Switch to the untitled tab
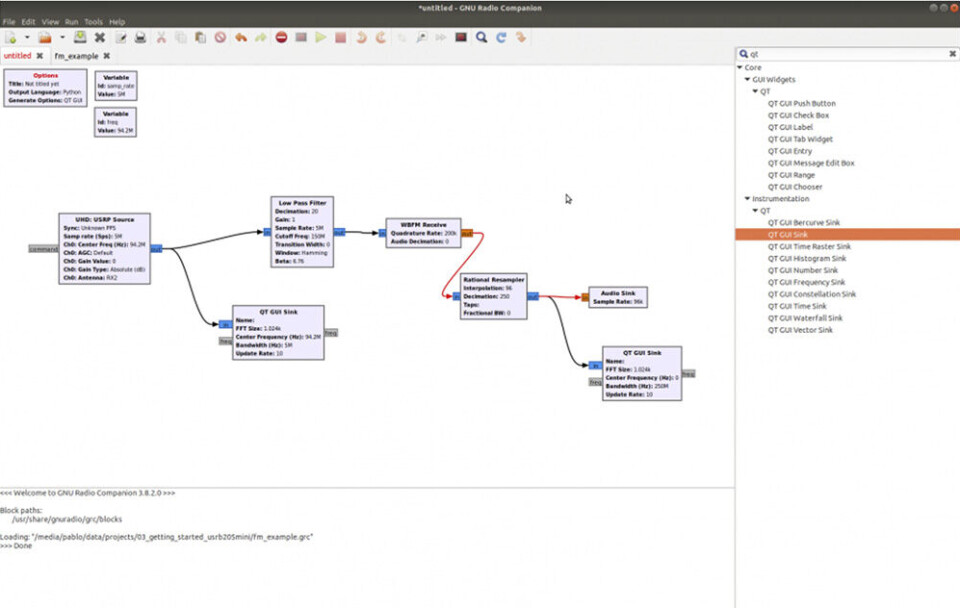Viewport: 960px width, 608px height. click(x=17, y=56)
